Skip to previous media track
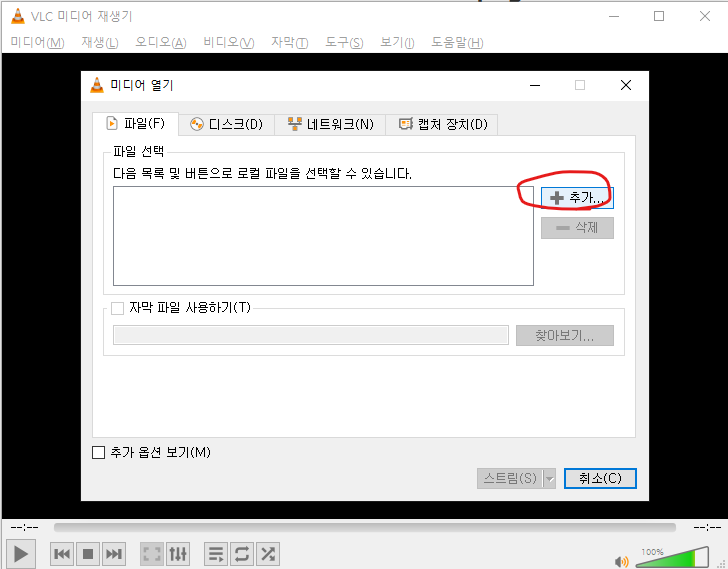 62,554
